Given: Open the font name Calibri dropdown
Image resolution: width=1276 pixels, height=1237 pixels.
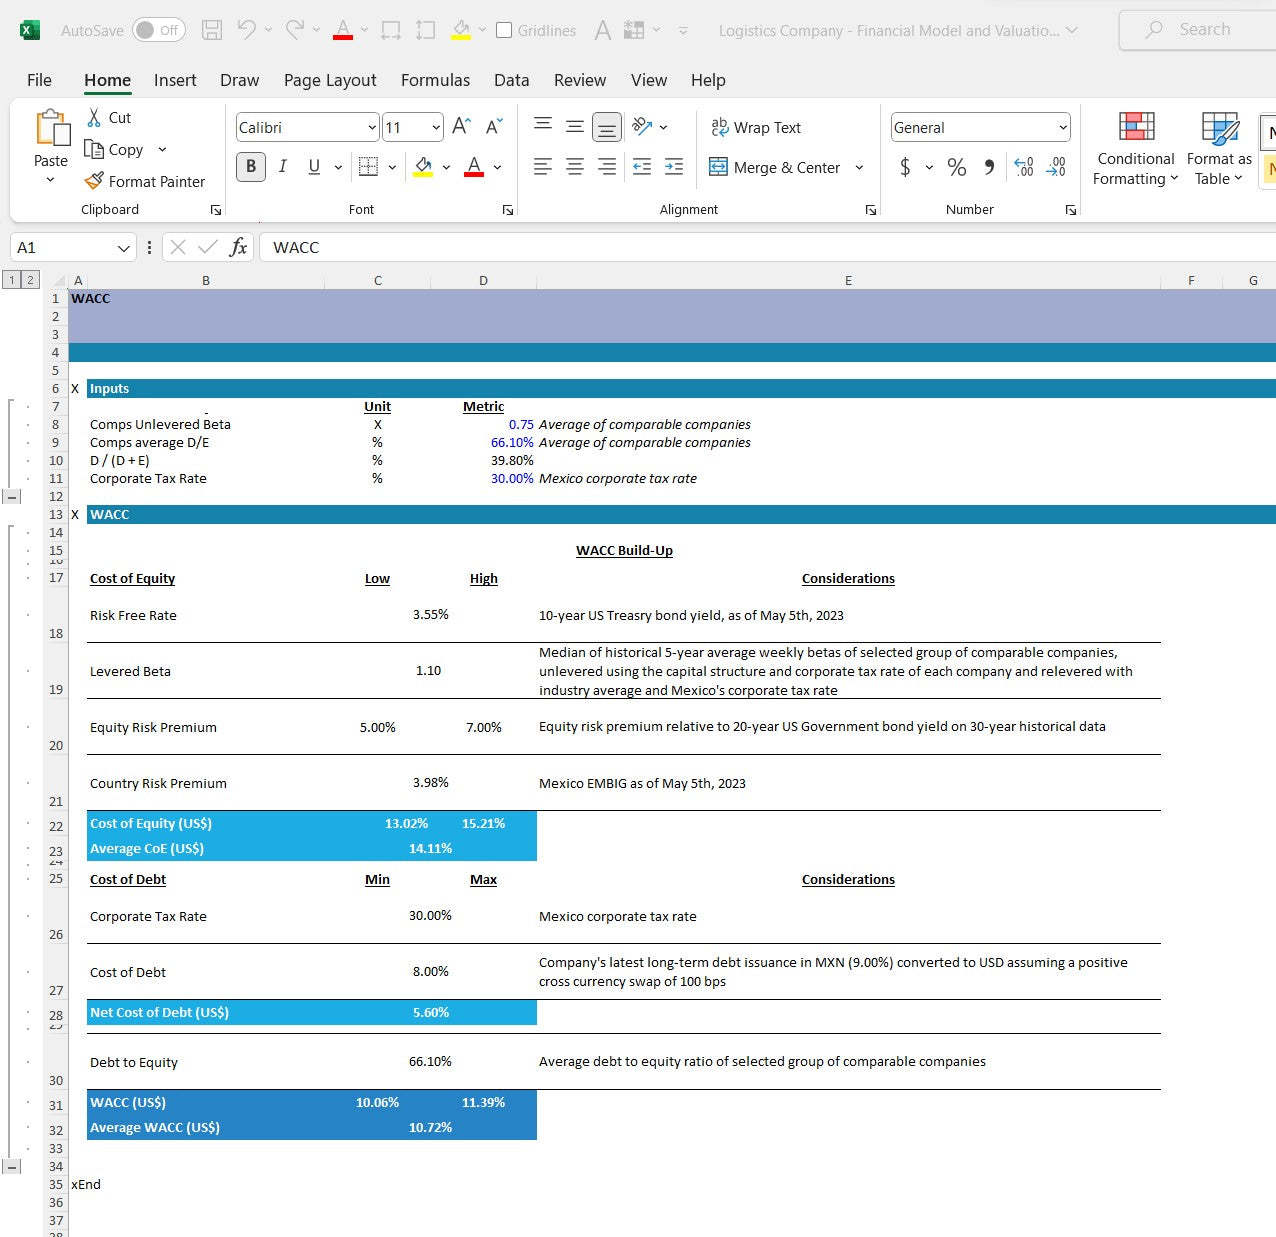Looking at the screenshot, I should click(x=372, y=127).
